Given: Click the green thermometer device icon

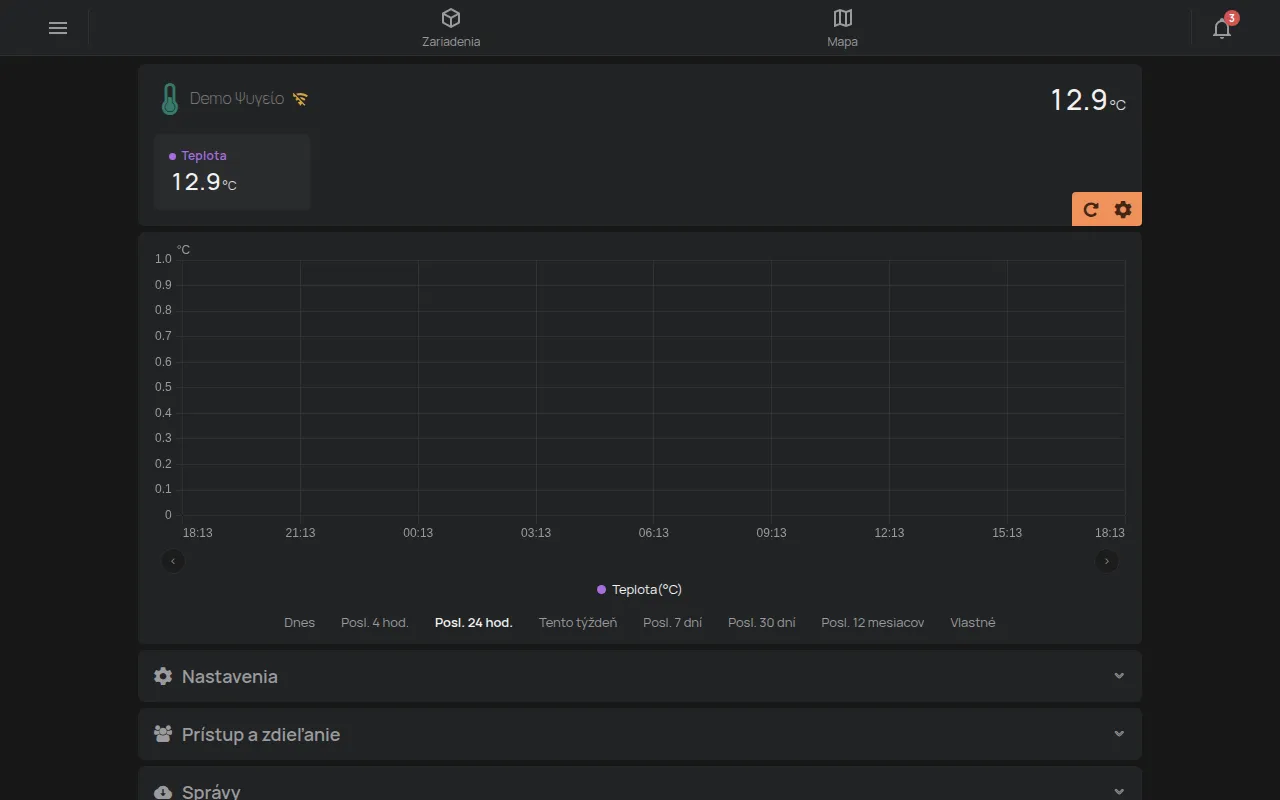Looking at the screenshot, I should click(170, 99).
